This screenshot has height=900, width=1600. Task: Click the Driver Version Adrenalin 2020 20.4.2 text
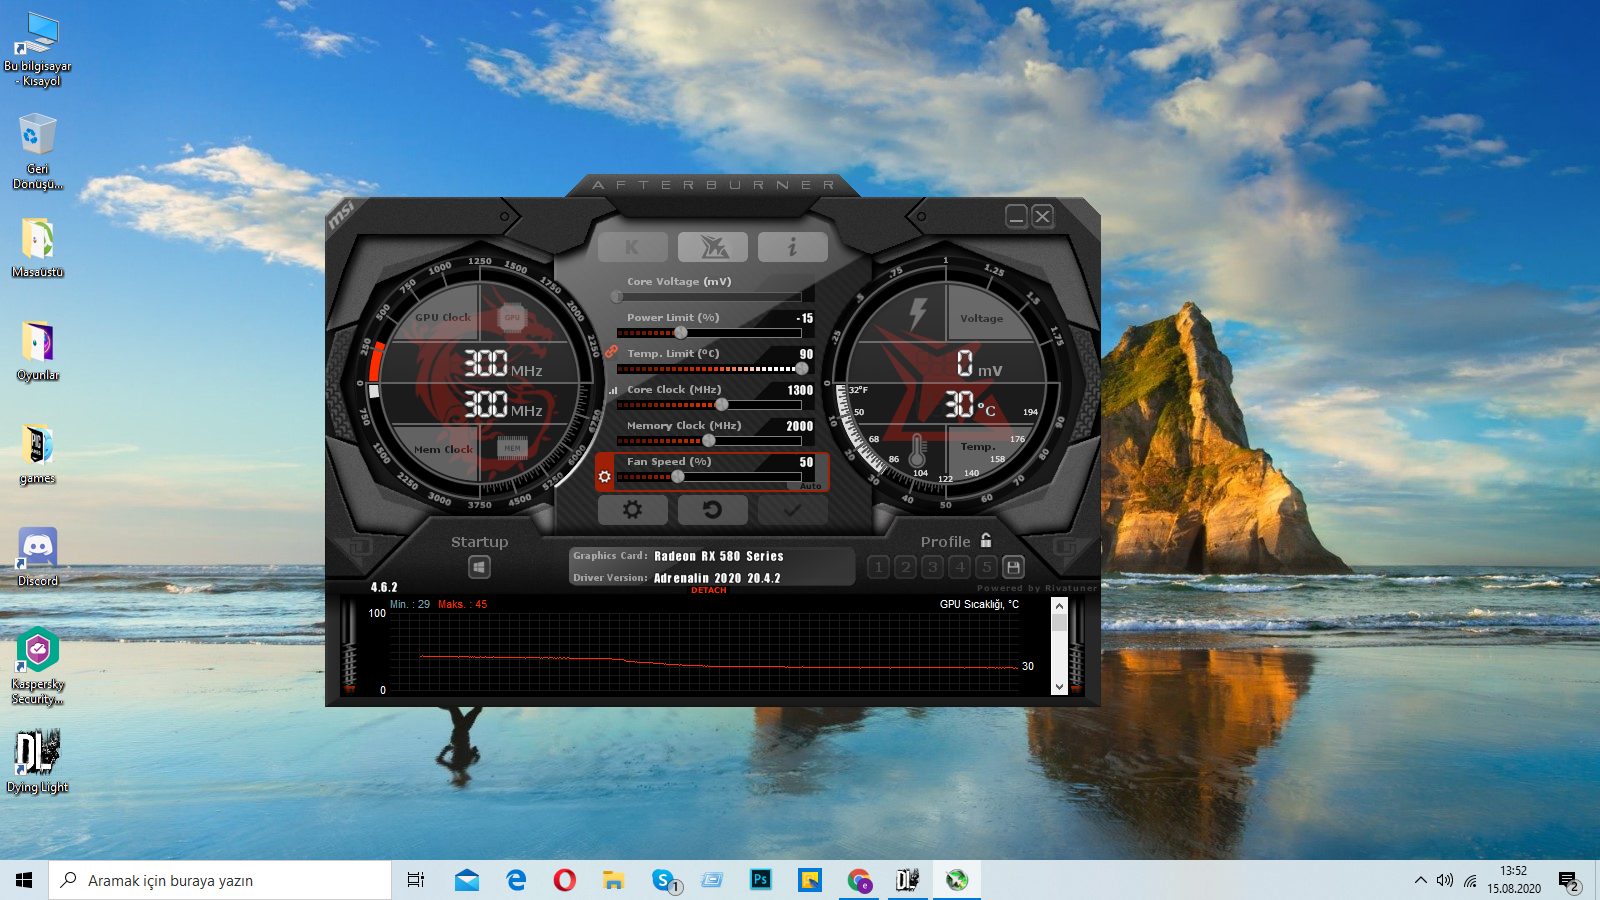pos(717,578)
